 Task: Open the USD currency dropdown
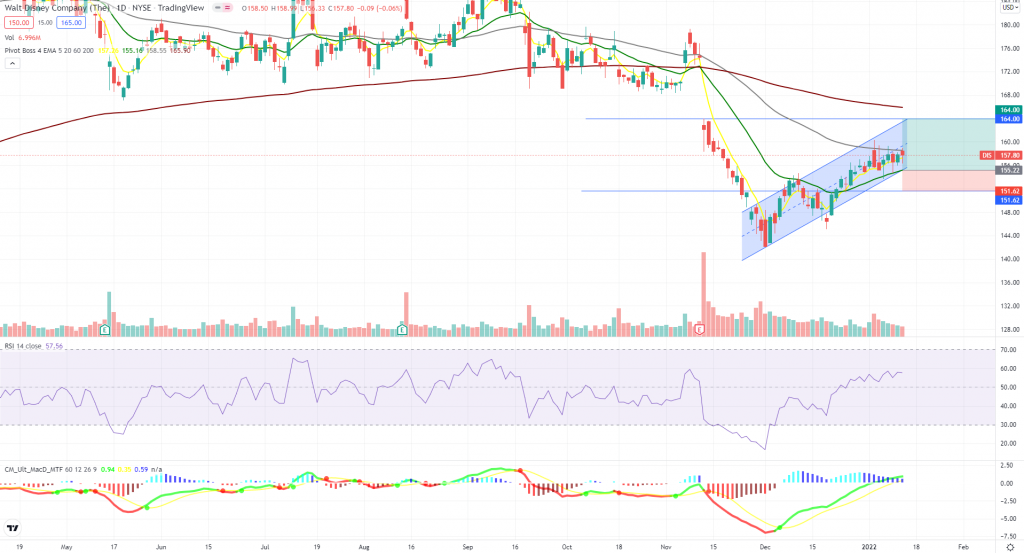(x=1010, y=8)
